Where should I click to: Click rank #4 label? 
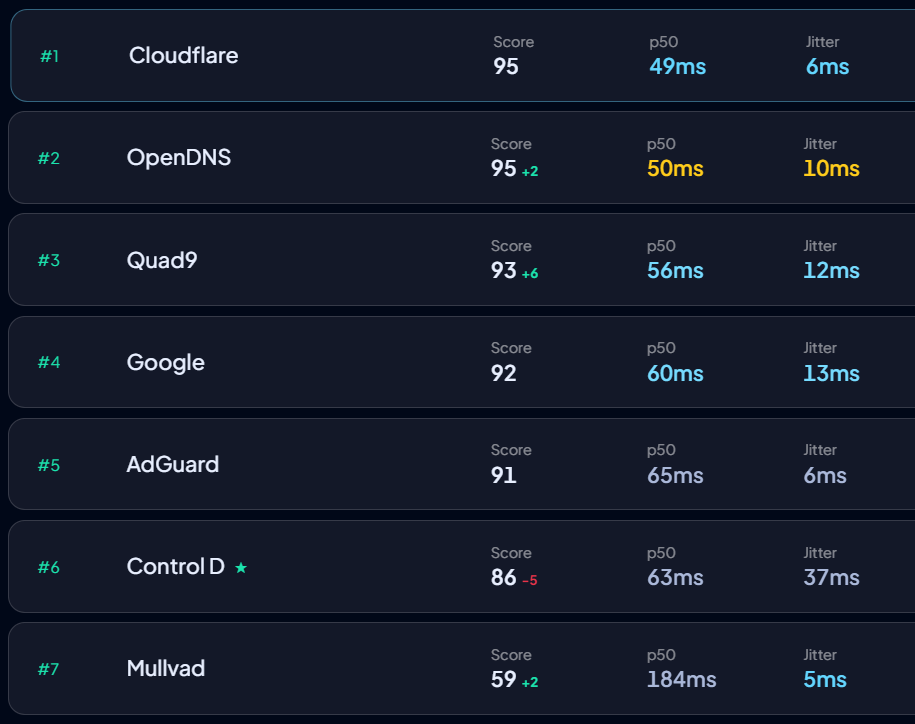click(49, 362)
